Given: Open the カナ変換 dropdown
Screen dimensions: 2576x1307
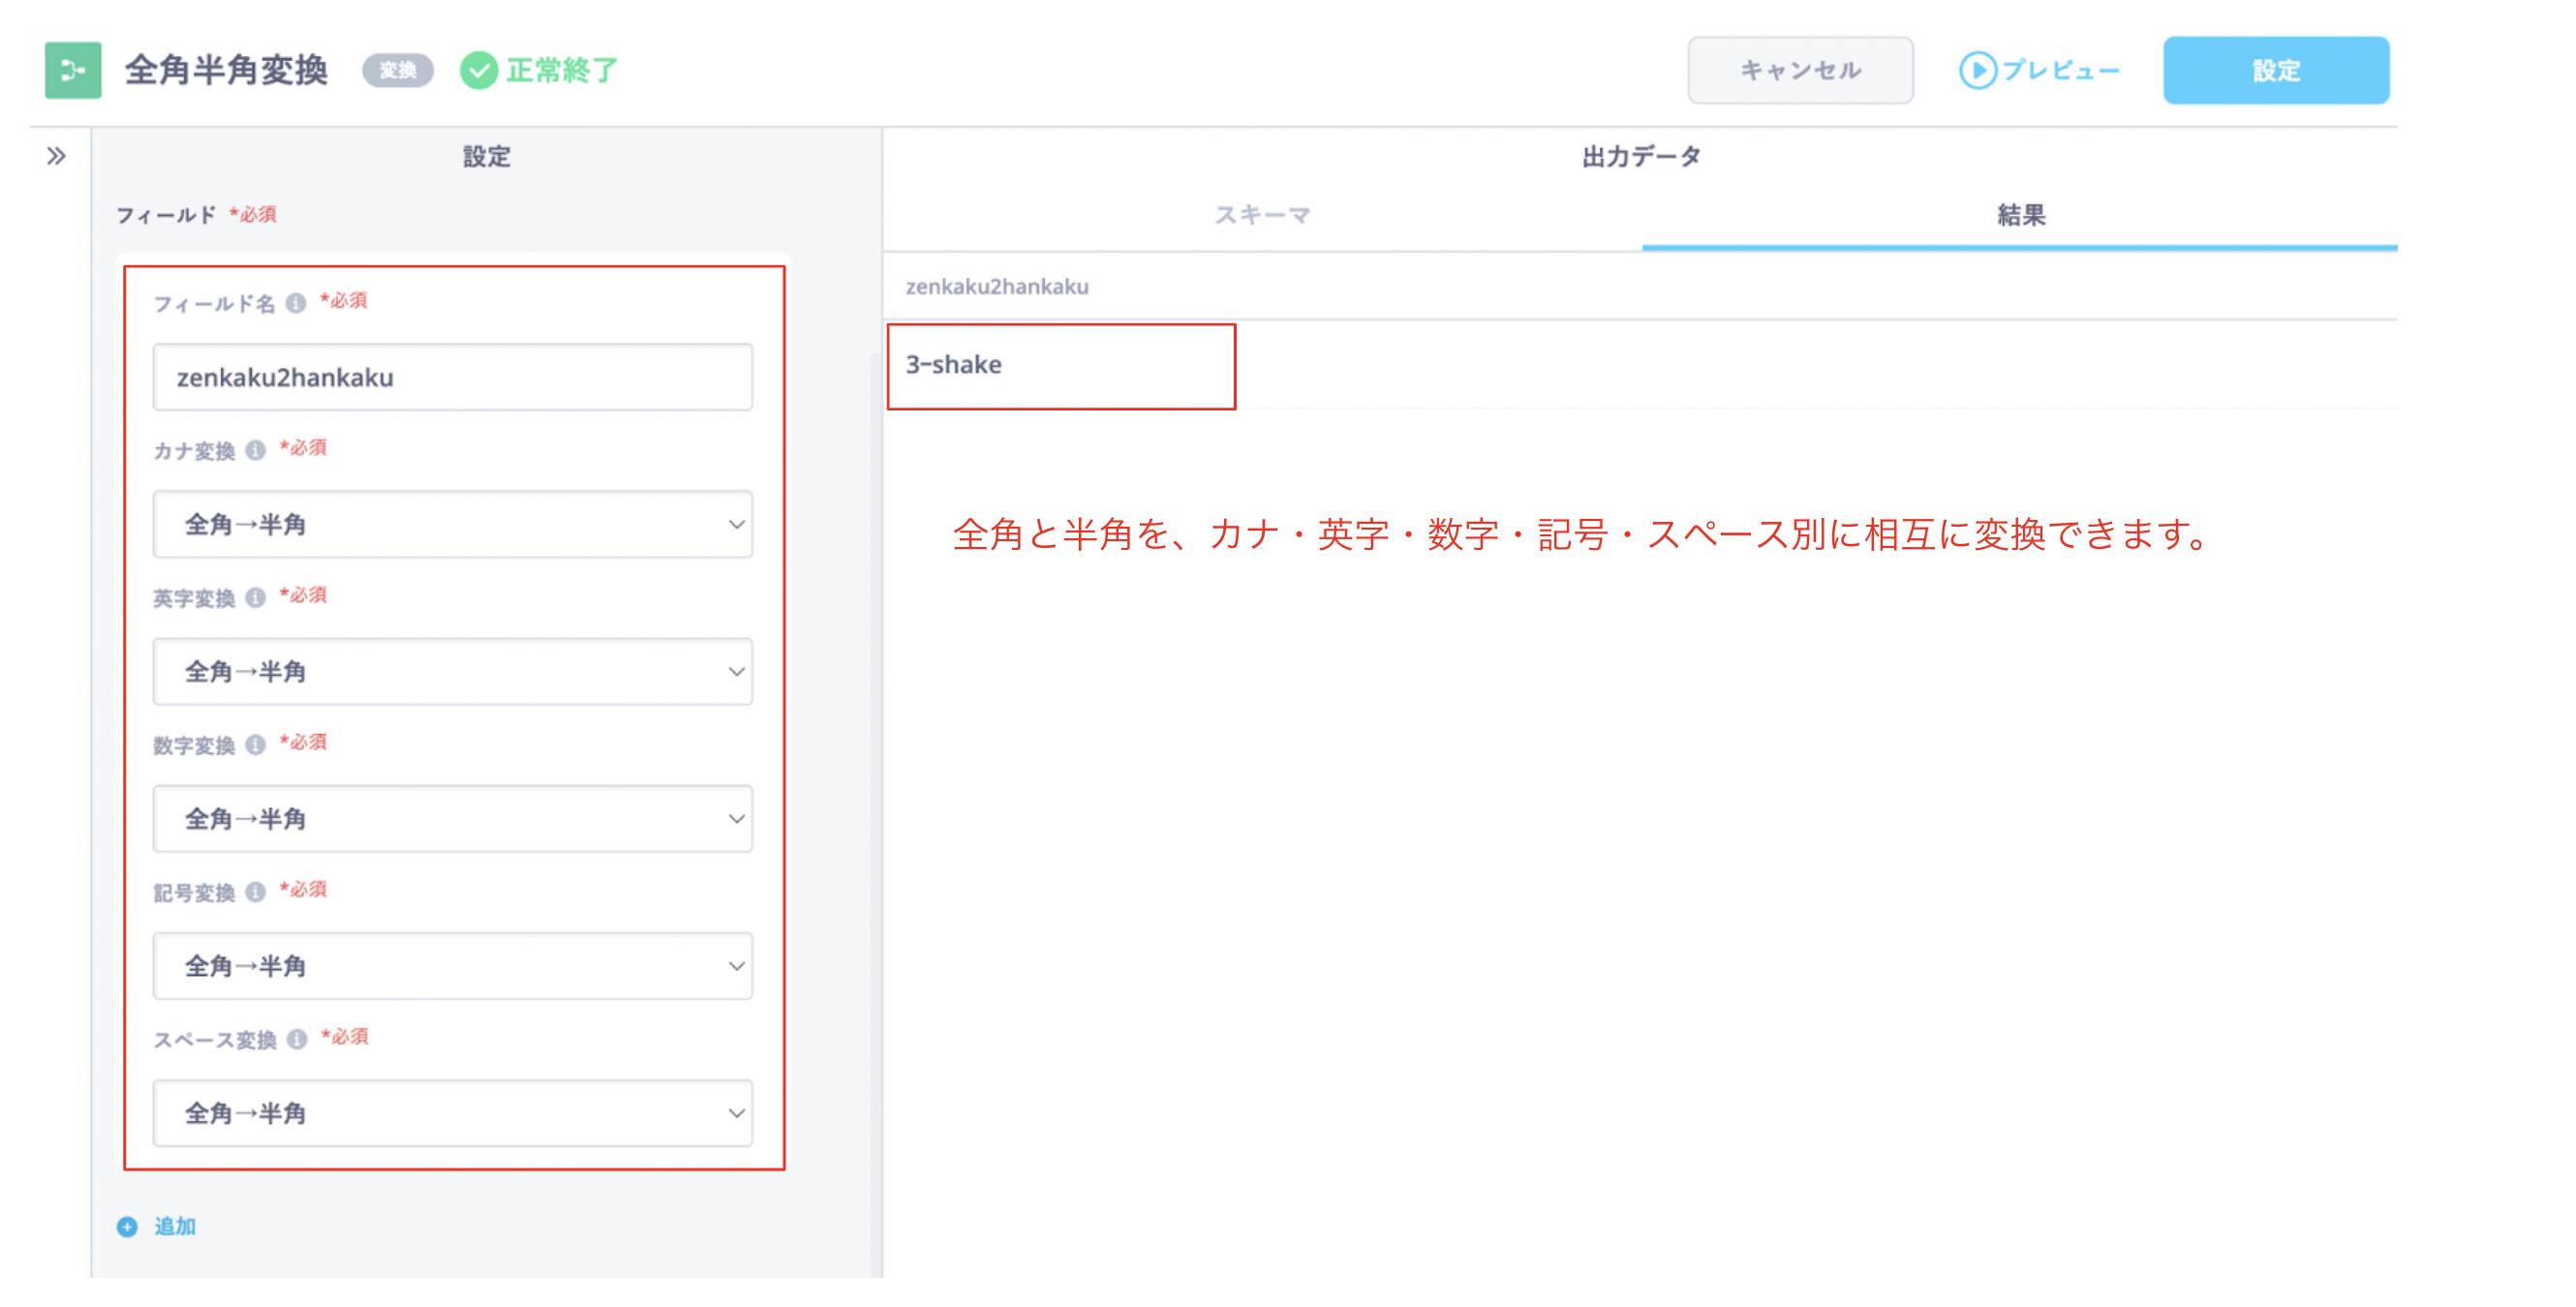Looking at the screenshot, I should (x=452, y=524).
